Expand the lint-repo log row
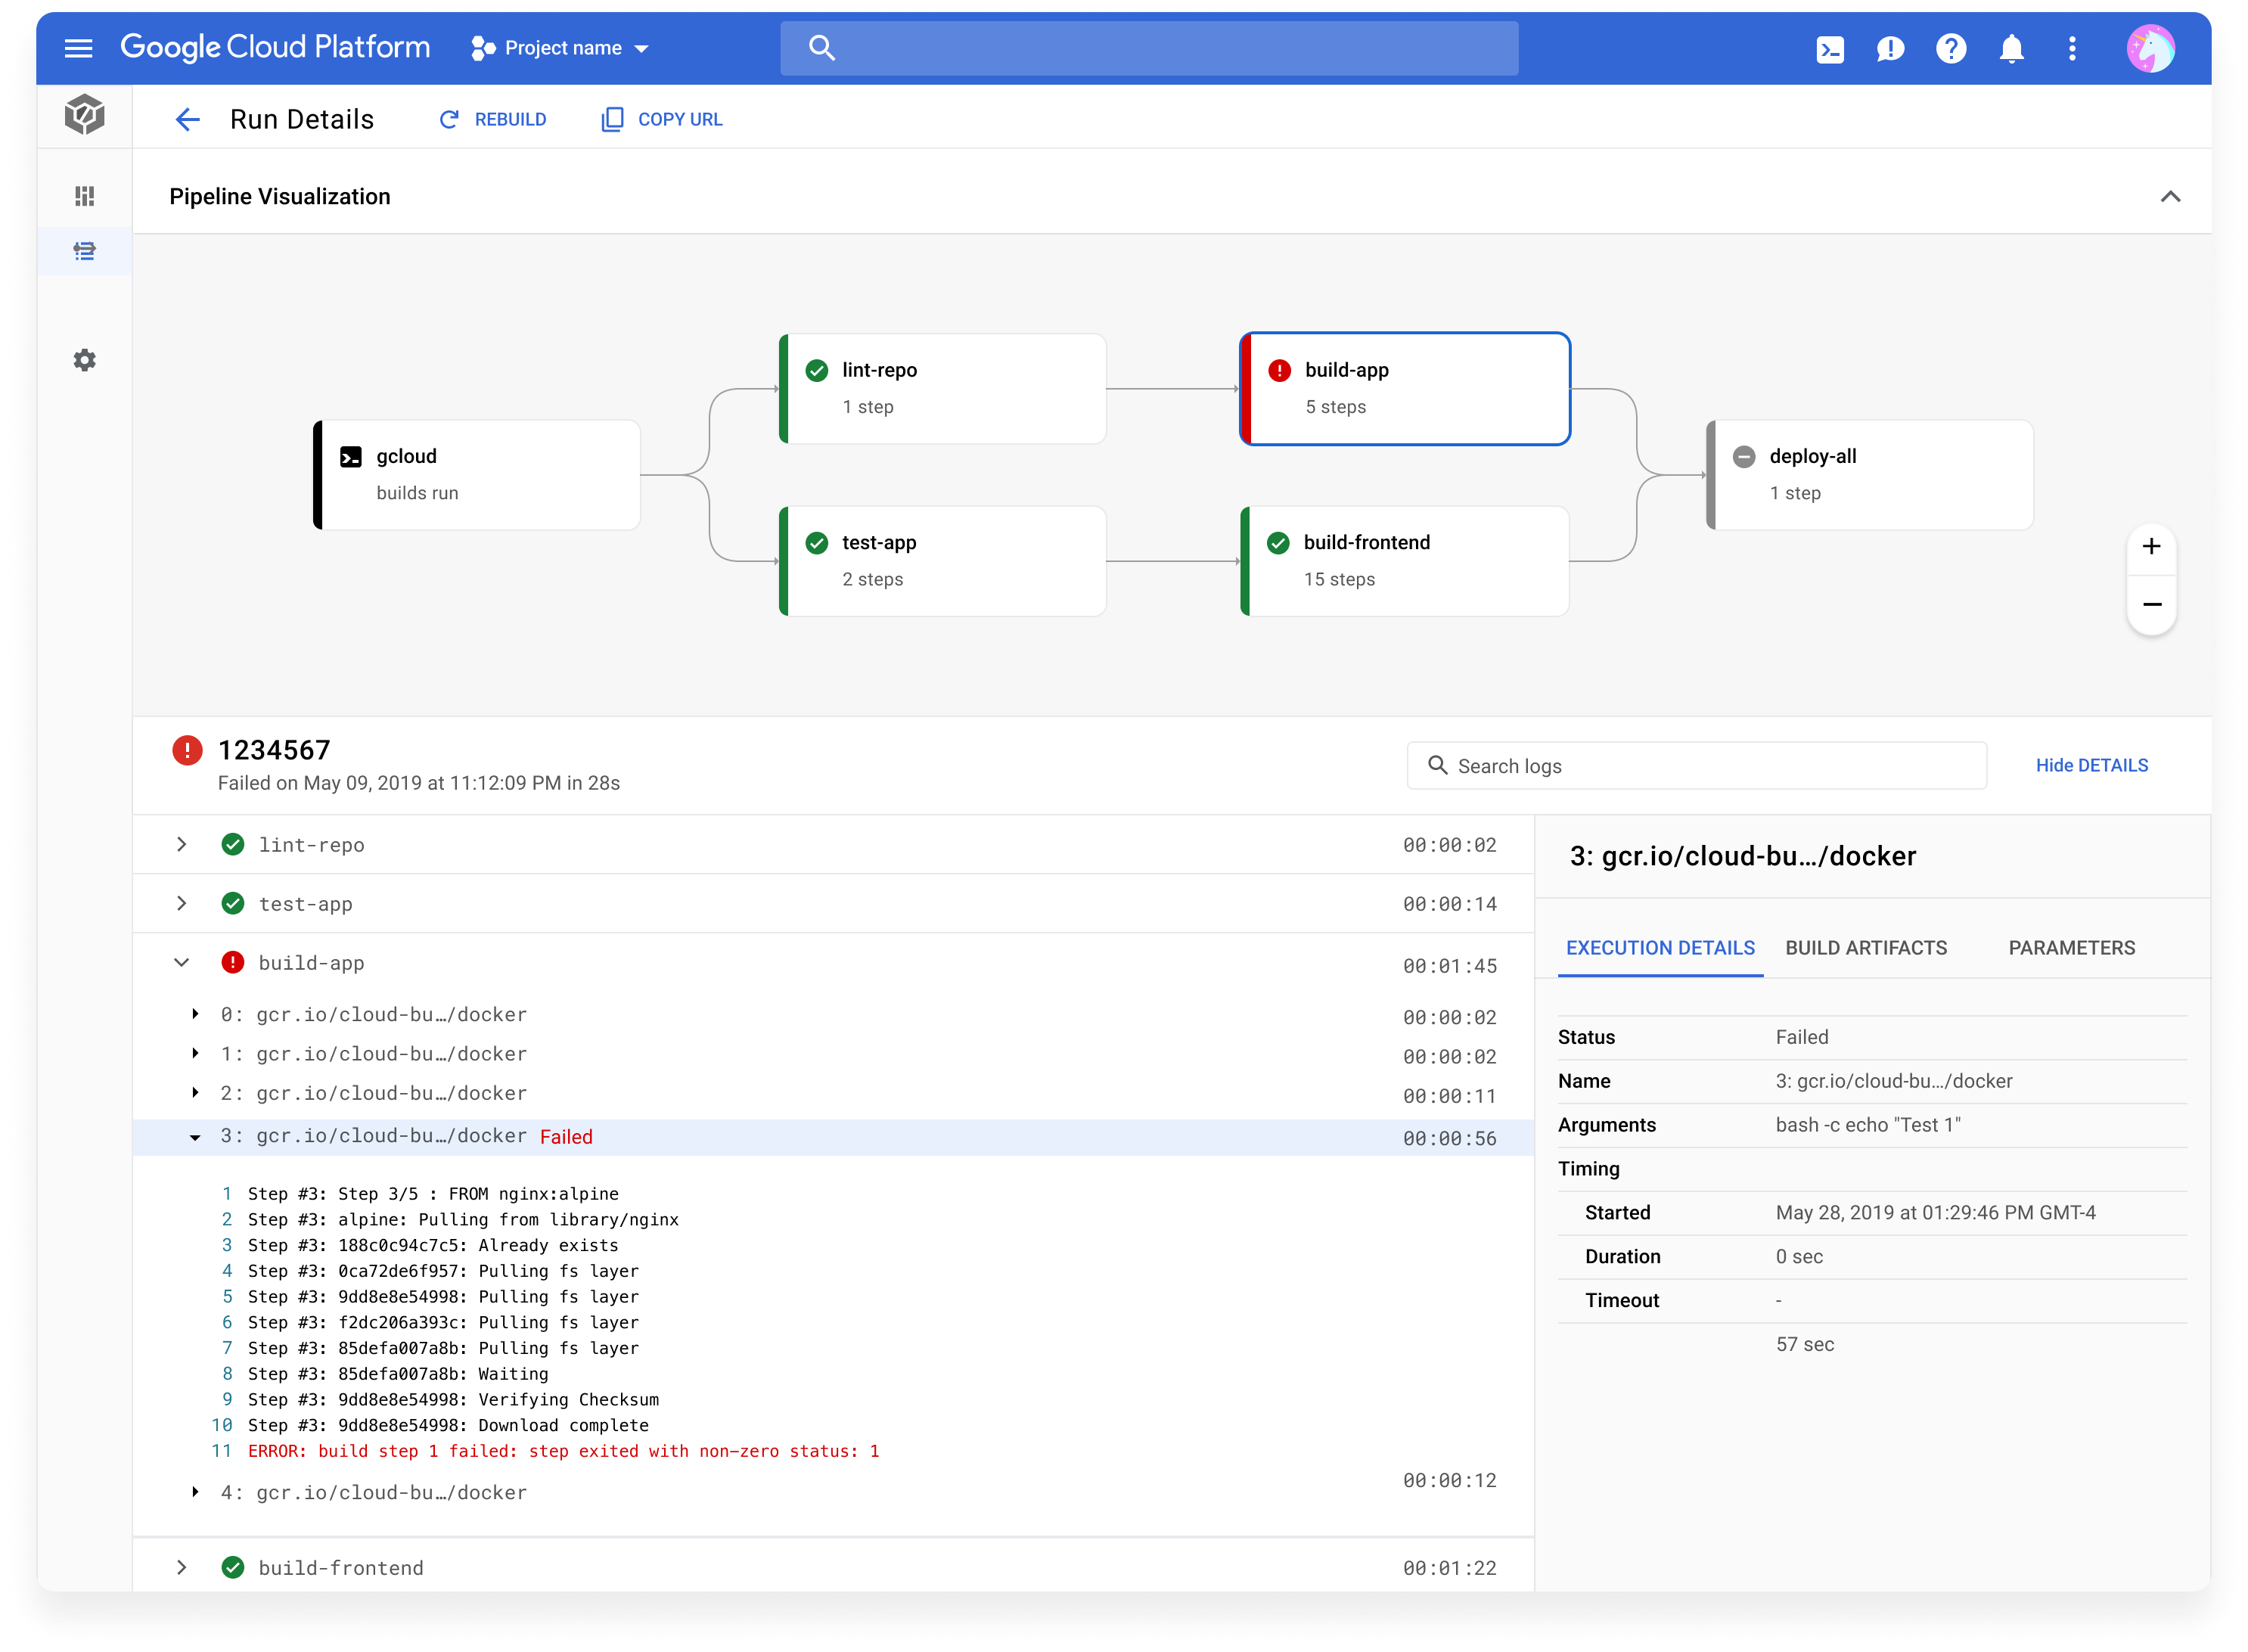 tap(181, 845)
